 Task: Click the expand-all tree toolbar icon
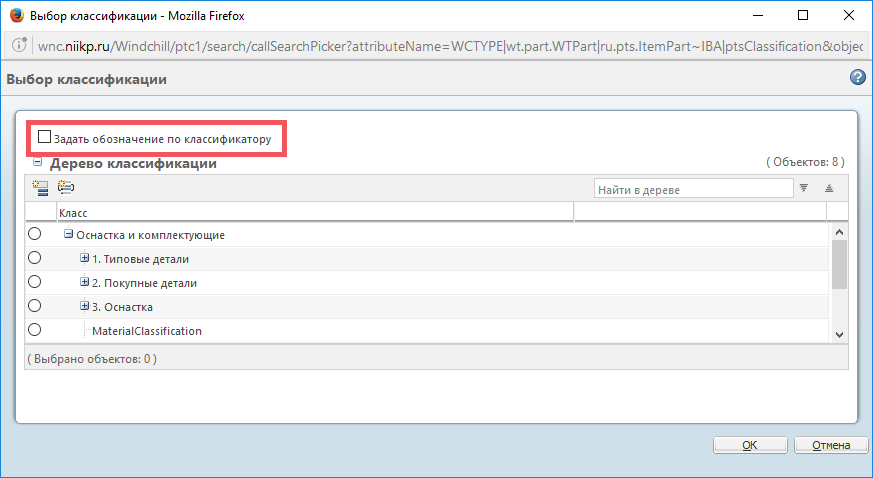pos(40,188)
